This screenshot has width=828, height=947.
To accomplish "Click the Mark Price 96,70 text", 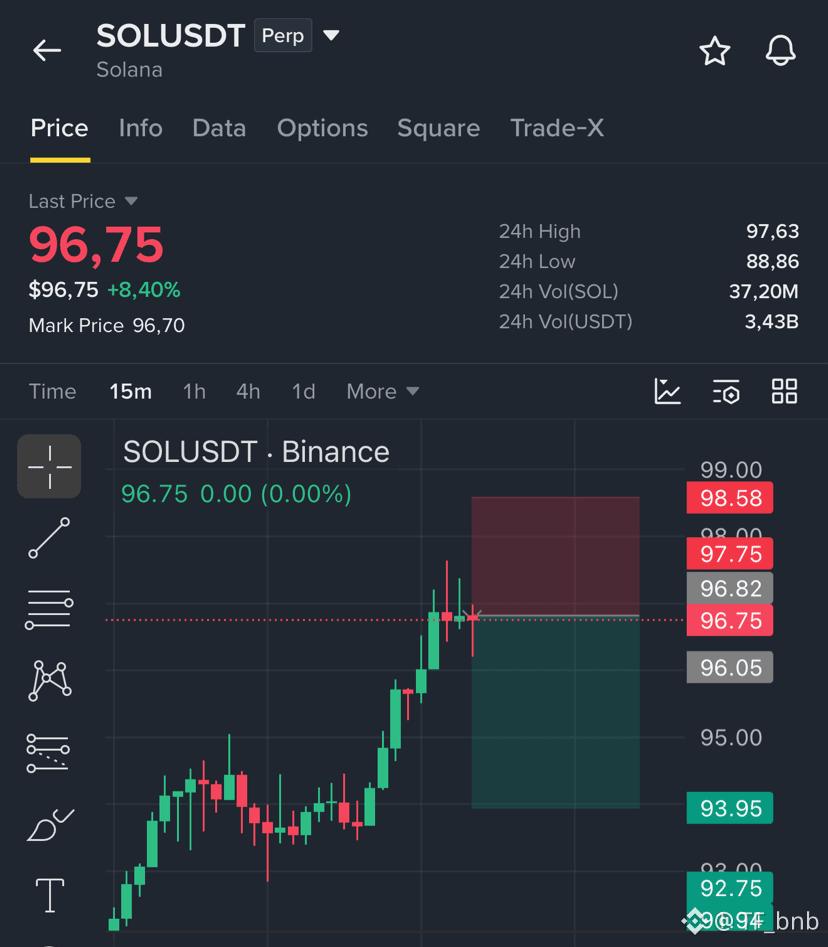I will coord(107,326).
